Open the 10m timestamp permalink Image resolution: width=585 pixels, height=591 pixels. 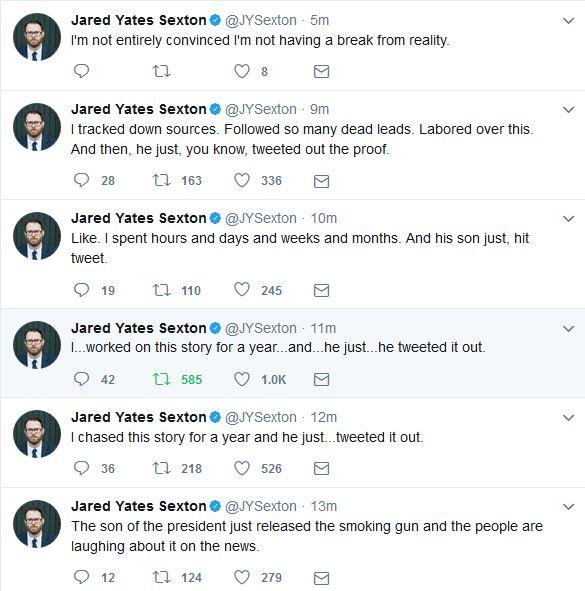[323, 218]
